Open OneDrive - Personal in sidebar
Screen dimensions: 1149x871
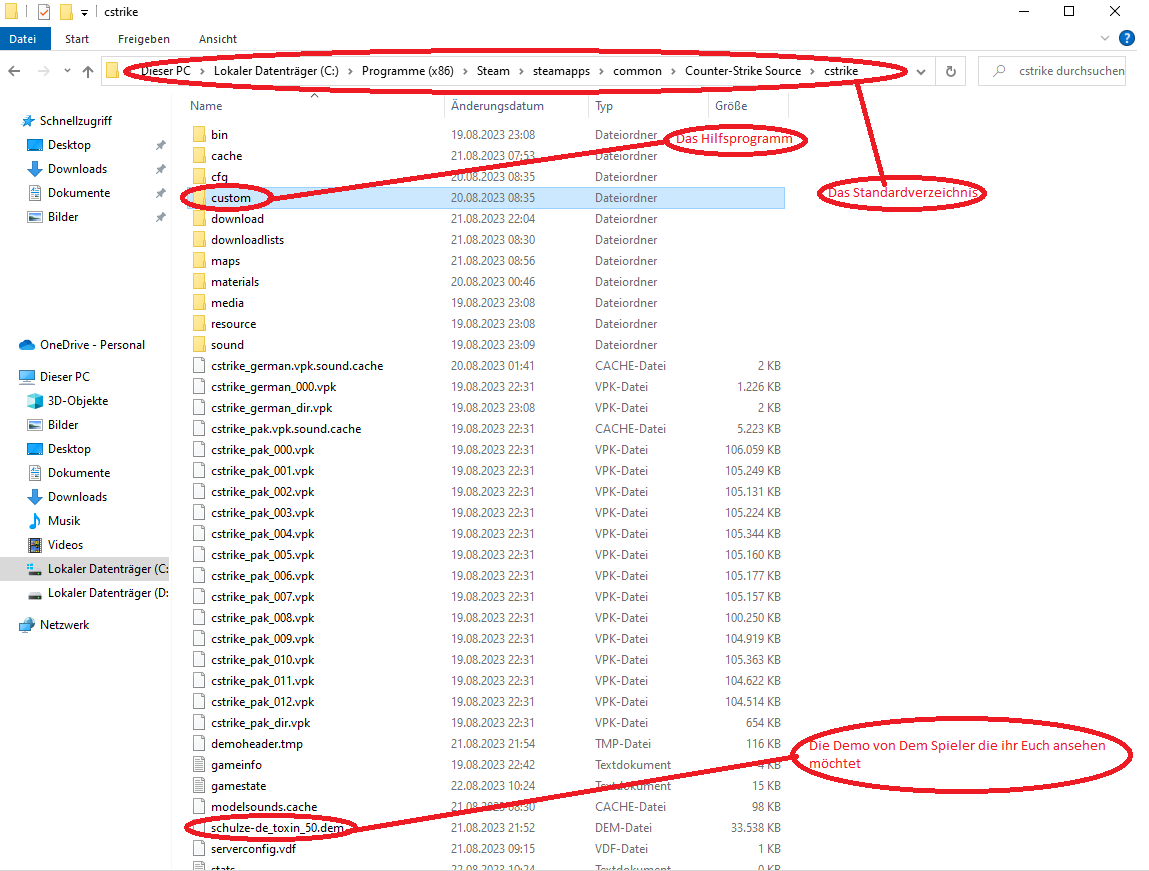[91, 345]
